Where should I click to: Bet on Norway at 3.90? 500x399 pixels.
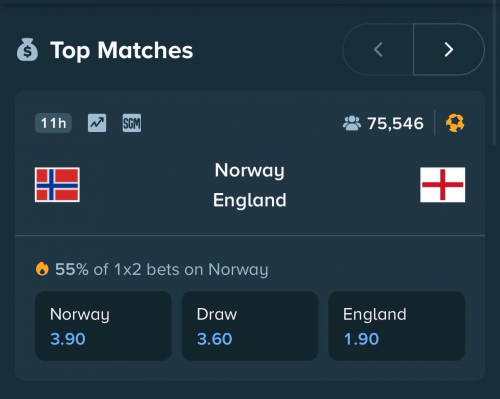coord(103,326)
